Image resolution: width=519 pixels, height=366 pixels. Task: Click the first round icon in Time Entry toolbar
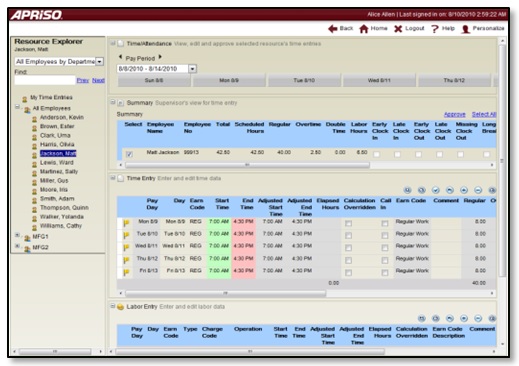pos(407,190)
